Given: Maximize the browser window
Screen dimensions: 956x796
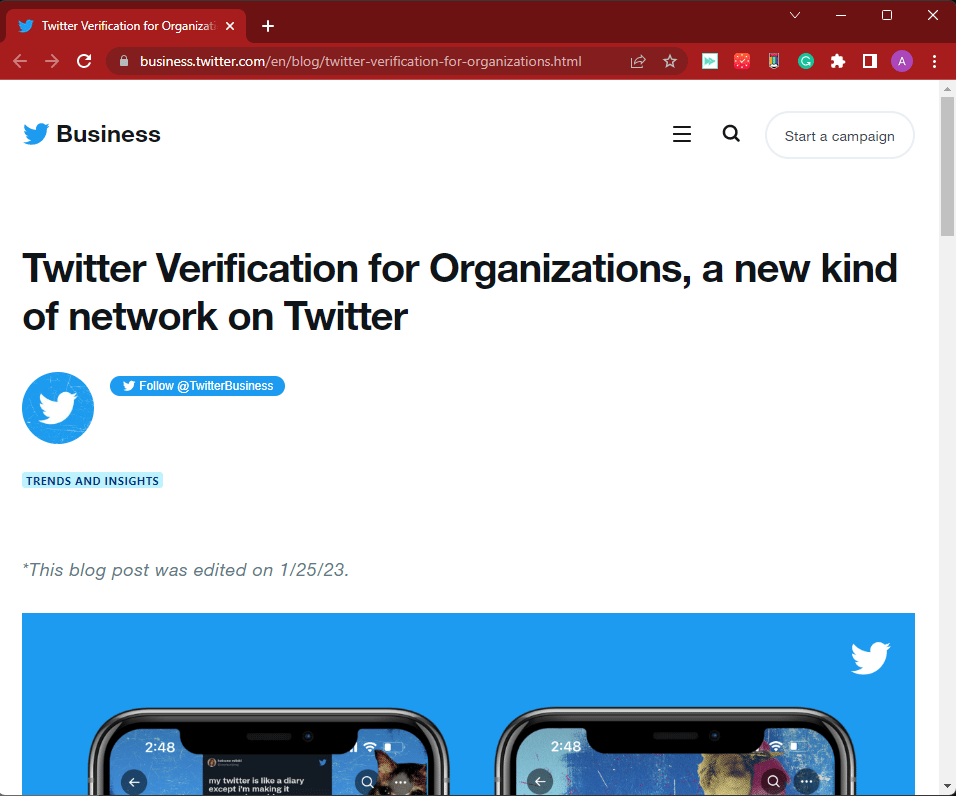Looking at the screenshot, I should tap(887, 15).
